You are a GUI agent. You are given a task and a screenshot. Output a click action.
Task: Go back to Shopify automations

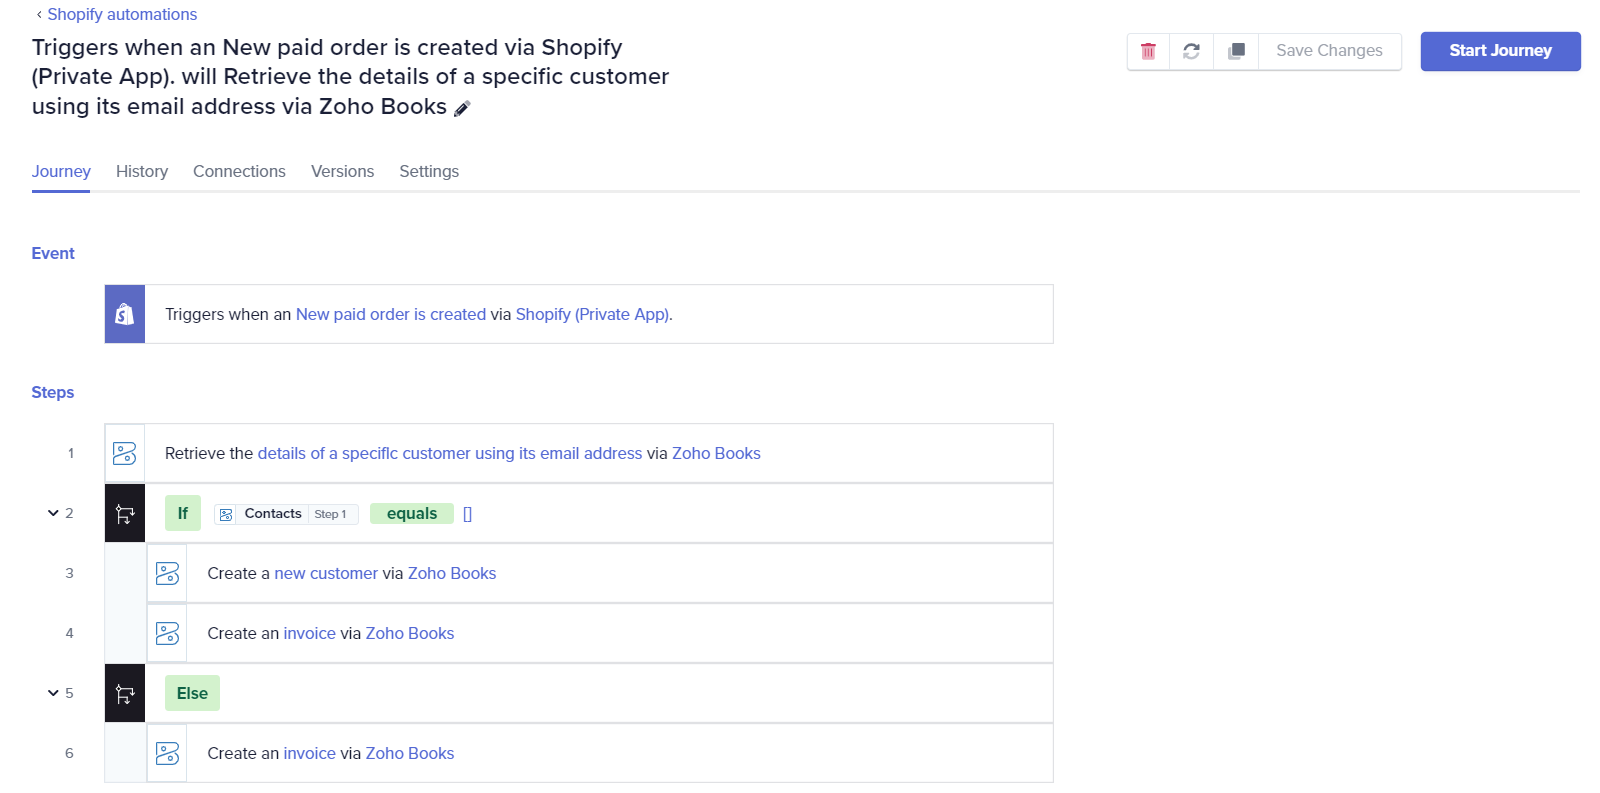point(122,14)
